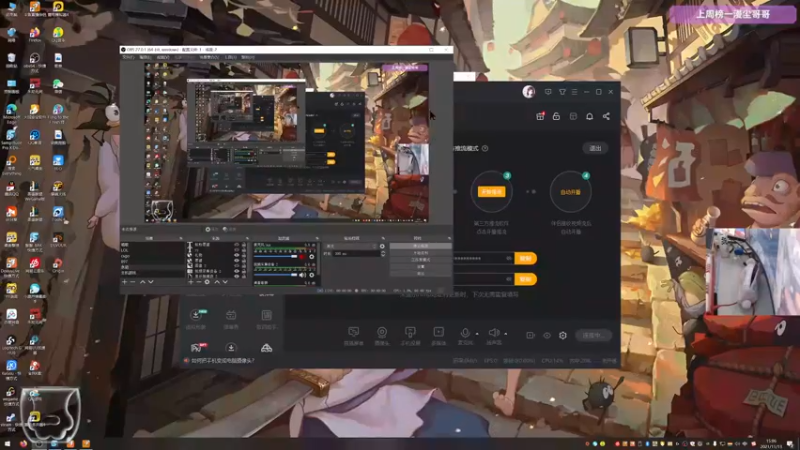Remove the selected scene with minus icon
The width and height of the screenshot is (800, 450).
(133, 282)
